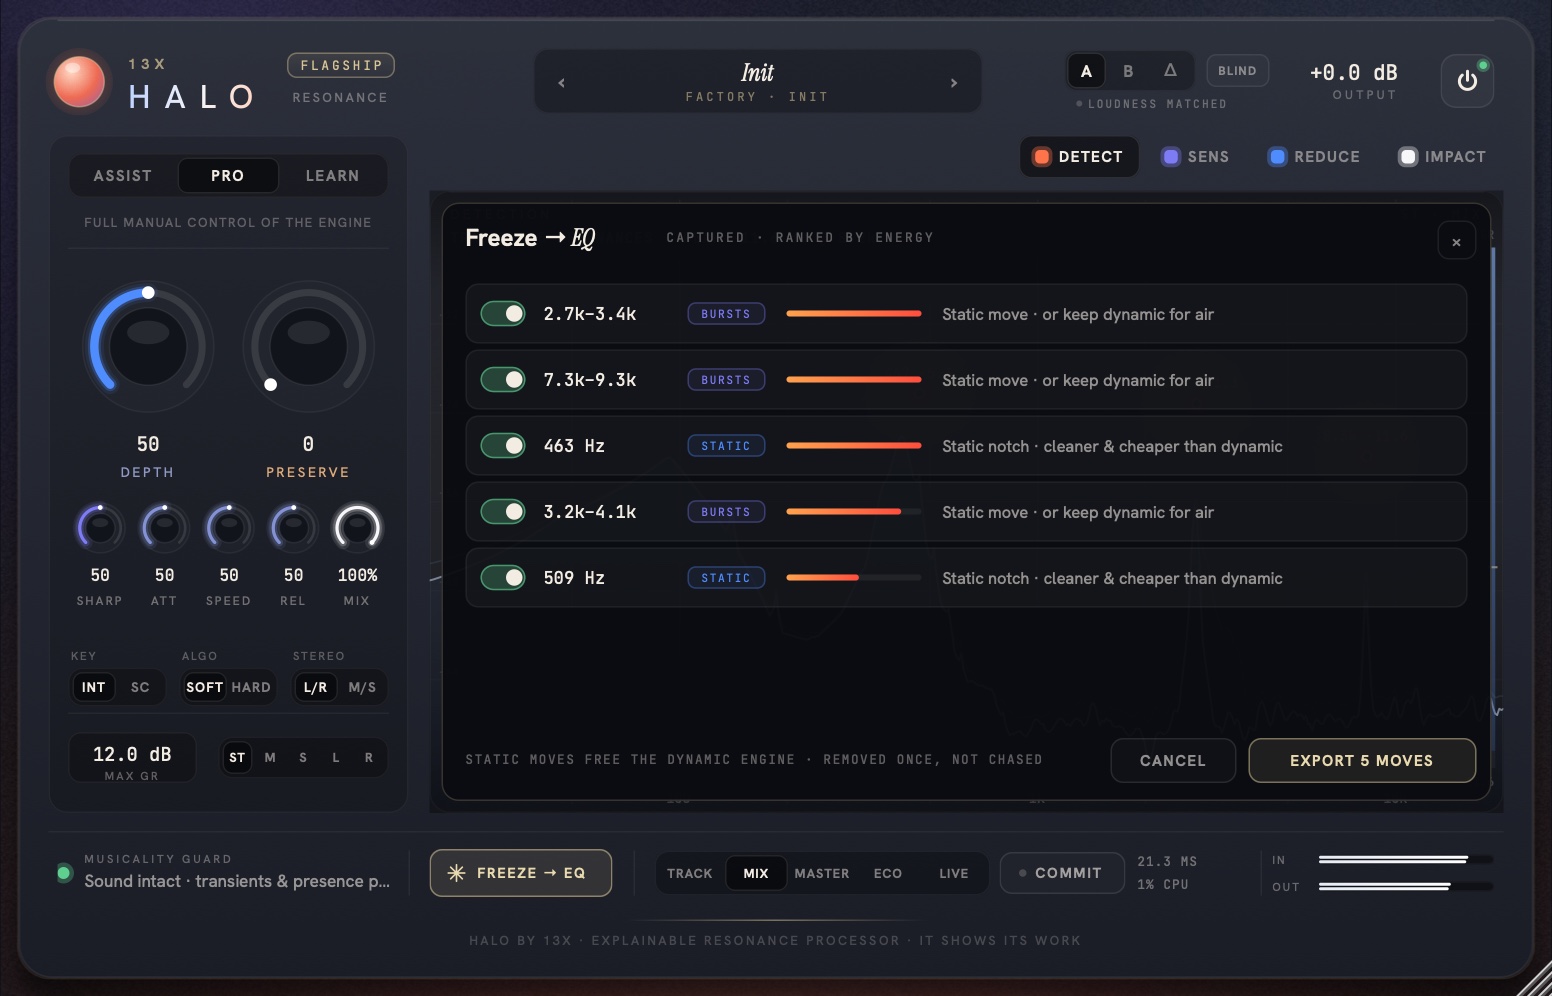Click the orange HALO logo orb

(x=79, y=82)
